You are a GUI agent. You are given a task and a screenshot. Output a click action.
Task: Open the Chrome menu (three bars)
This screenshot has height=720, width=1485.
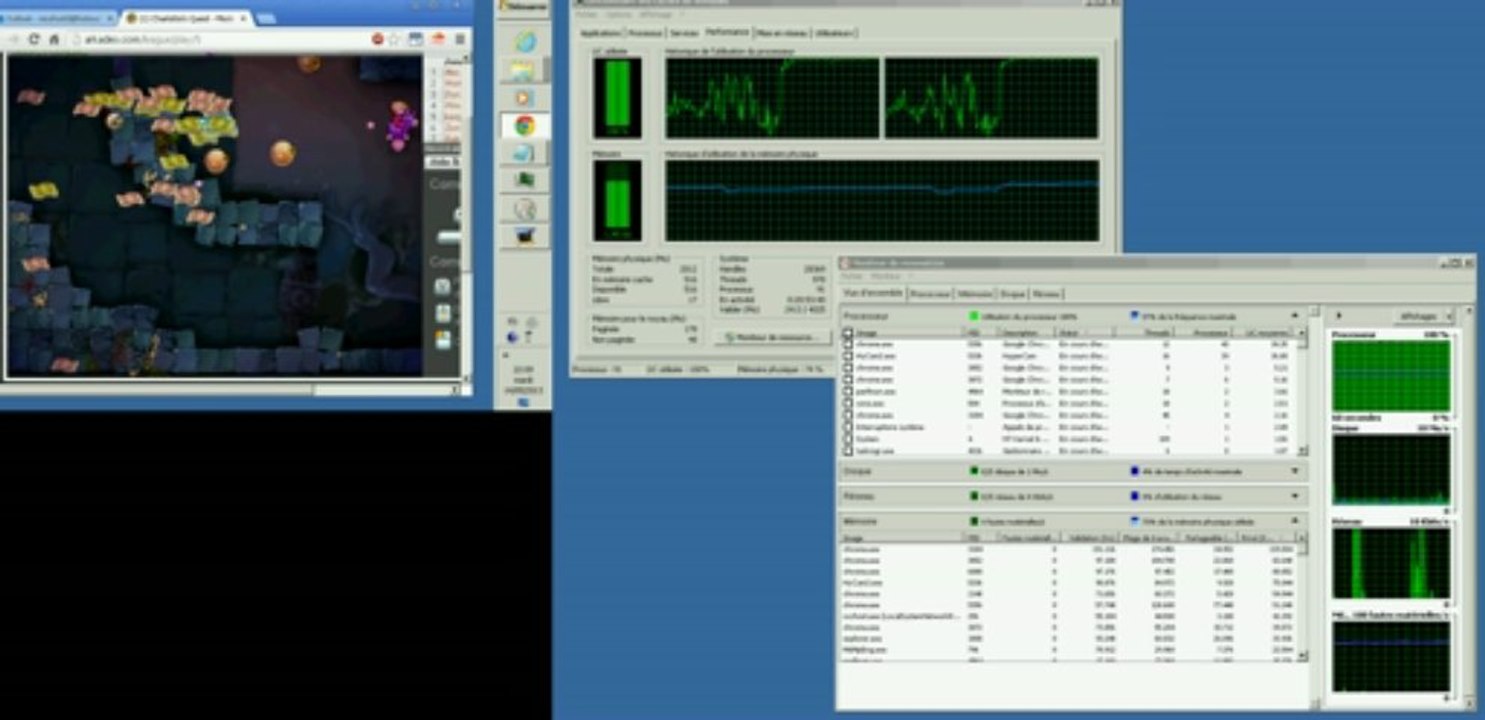[x=460, y=39]
